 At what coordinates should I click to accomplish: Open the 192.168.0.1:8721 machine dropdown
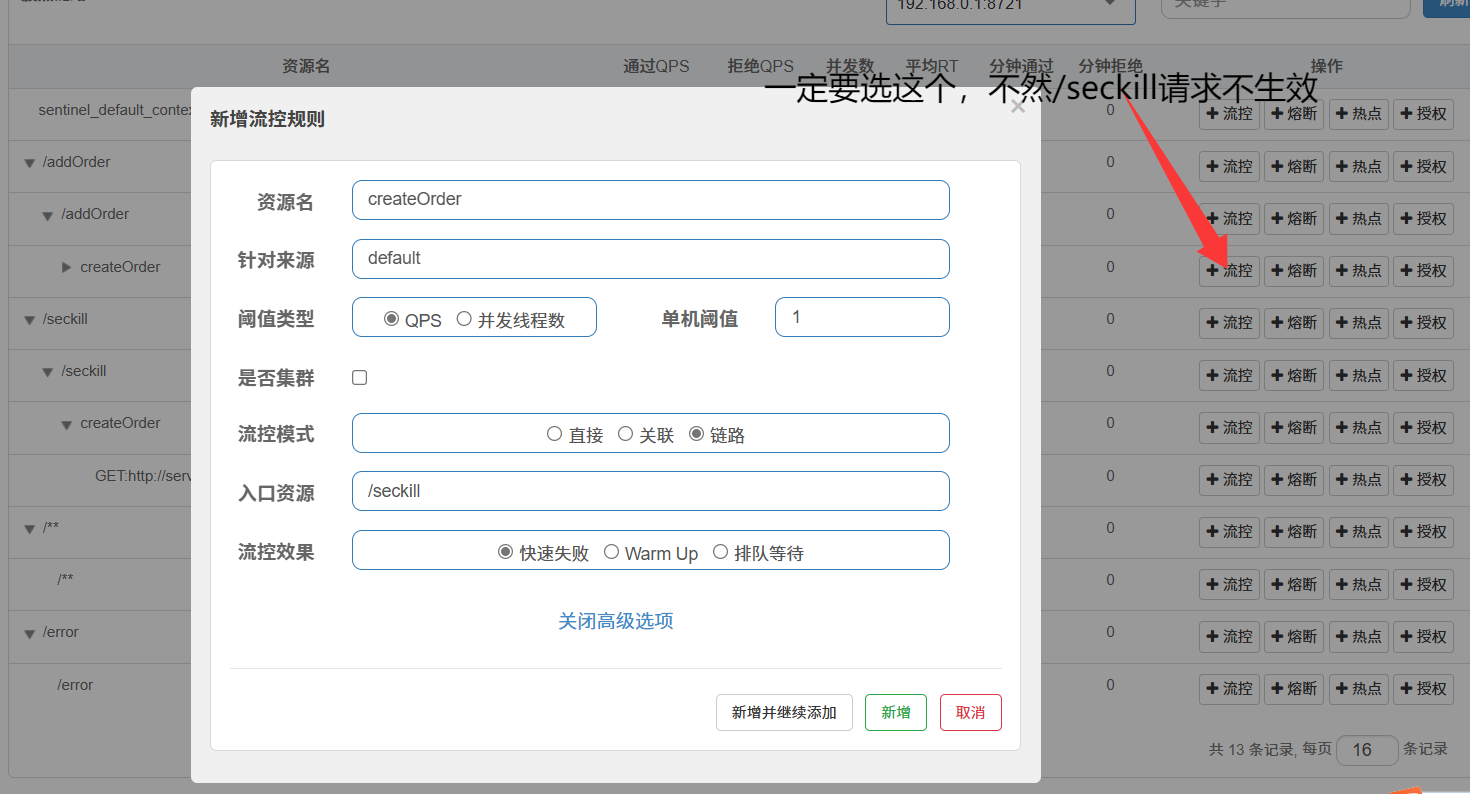1010,8
